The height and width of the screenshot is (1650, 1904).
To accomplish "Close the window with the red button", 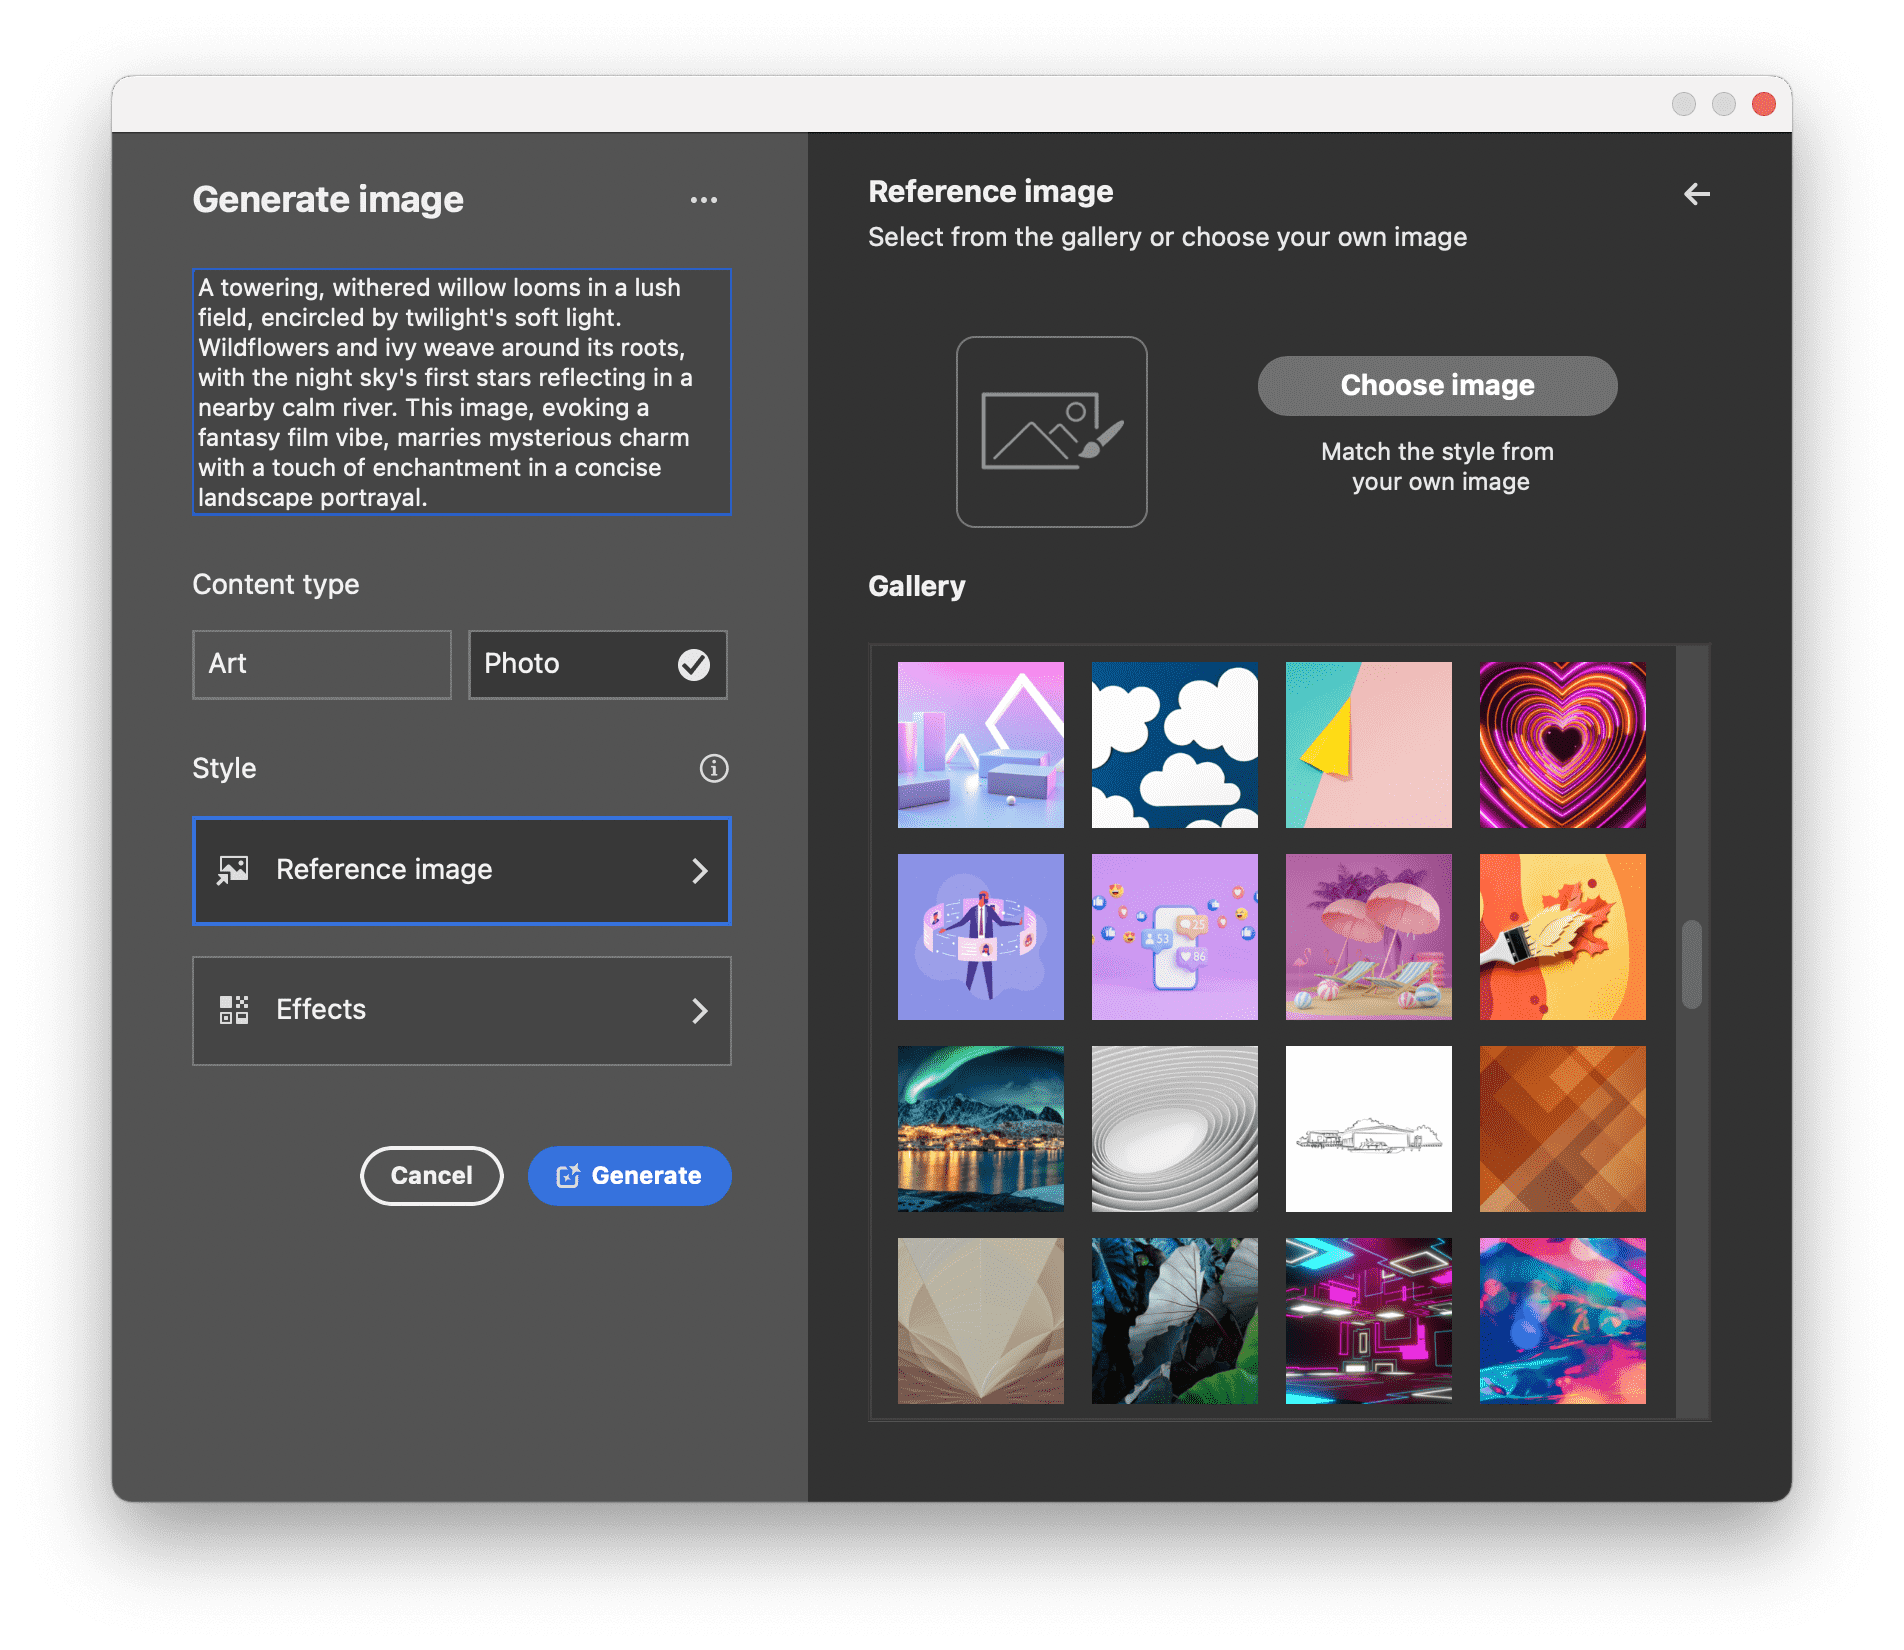I will [1764, 104].
